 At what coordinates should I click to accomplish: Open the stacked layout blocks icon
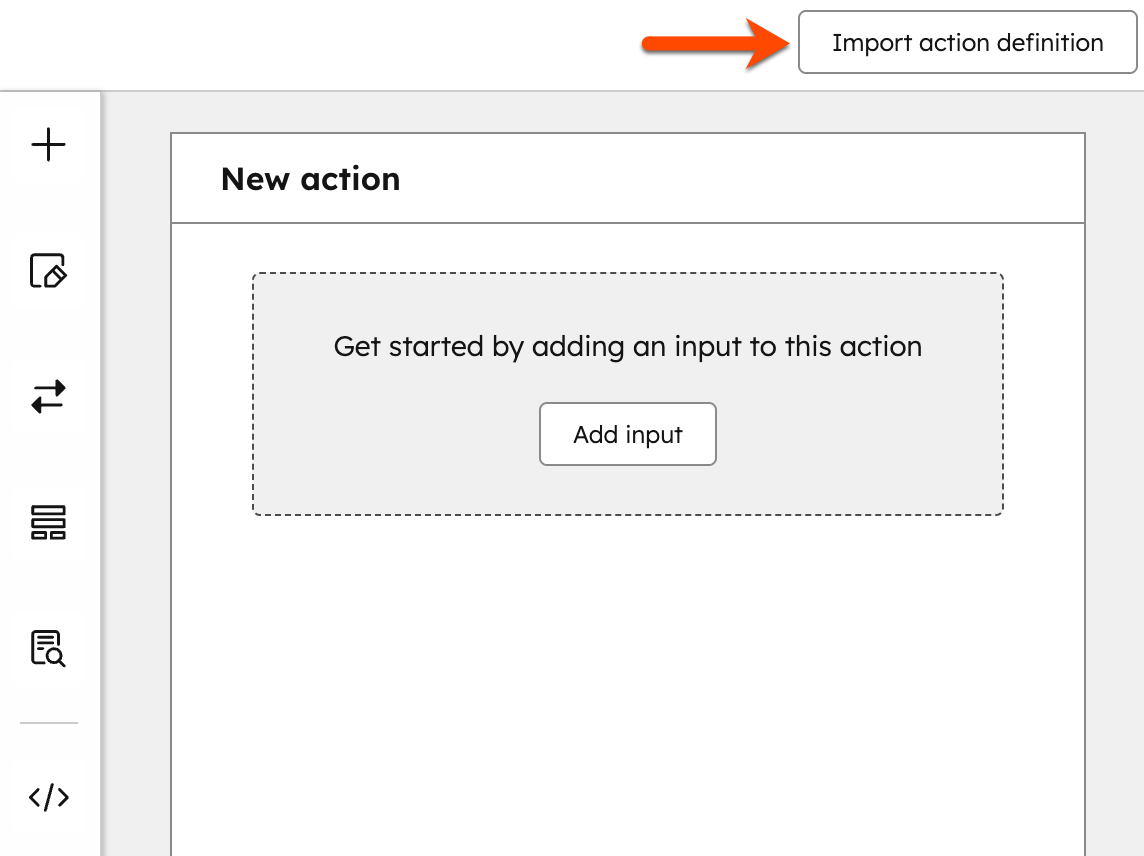[48, 522]
